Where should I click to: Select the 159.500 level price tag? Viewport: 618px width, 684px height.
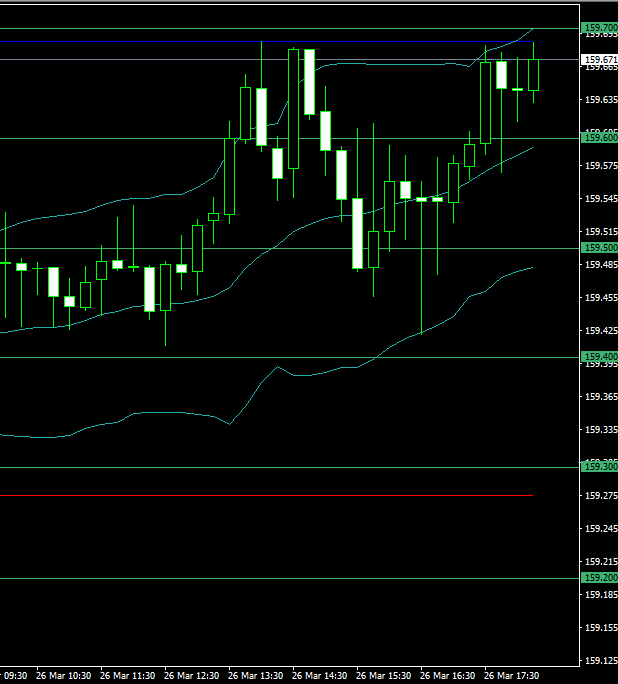point(598,248)
